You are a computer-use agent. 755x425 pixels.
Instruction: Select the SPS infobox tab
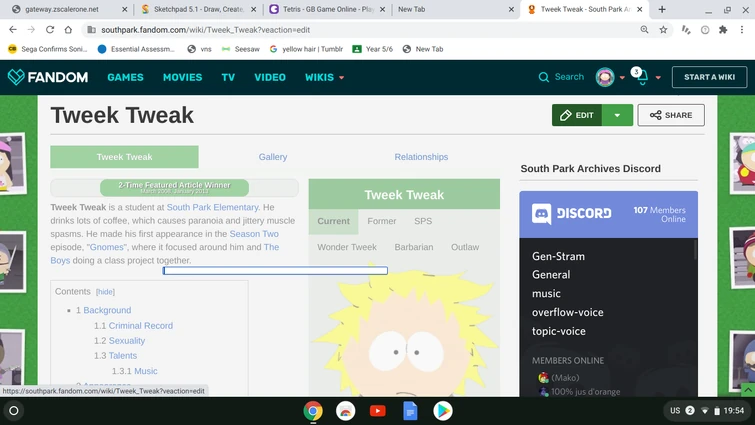point(423,221)
